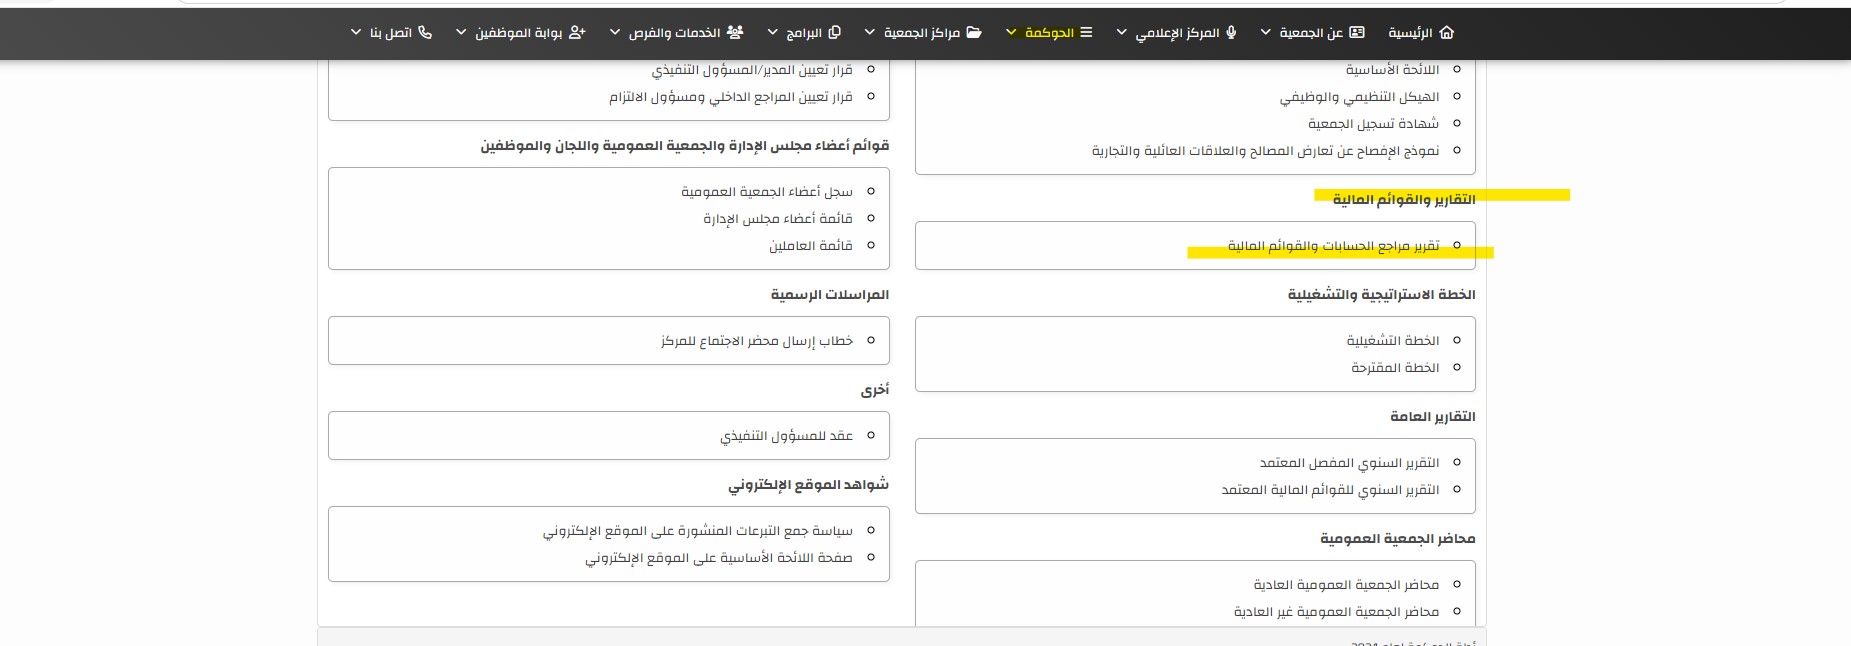Expand the البرامج dropdown chevron
The width and height of the screenshot is (1851, 646).
click(772, 33)
